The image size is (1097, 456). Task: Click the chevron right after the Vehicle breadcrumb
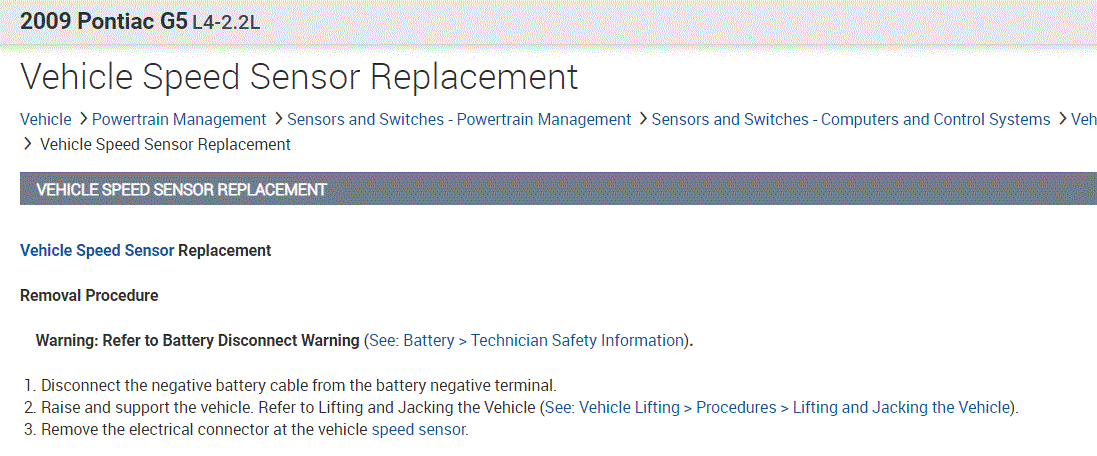click(x=83, y=119)
